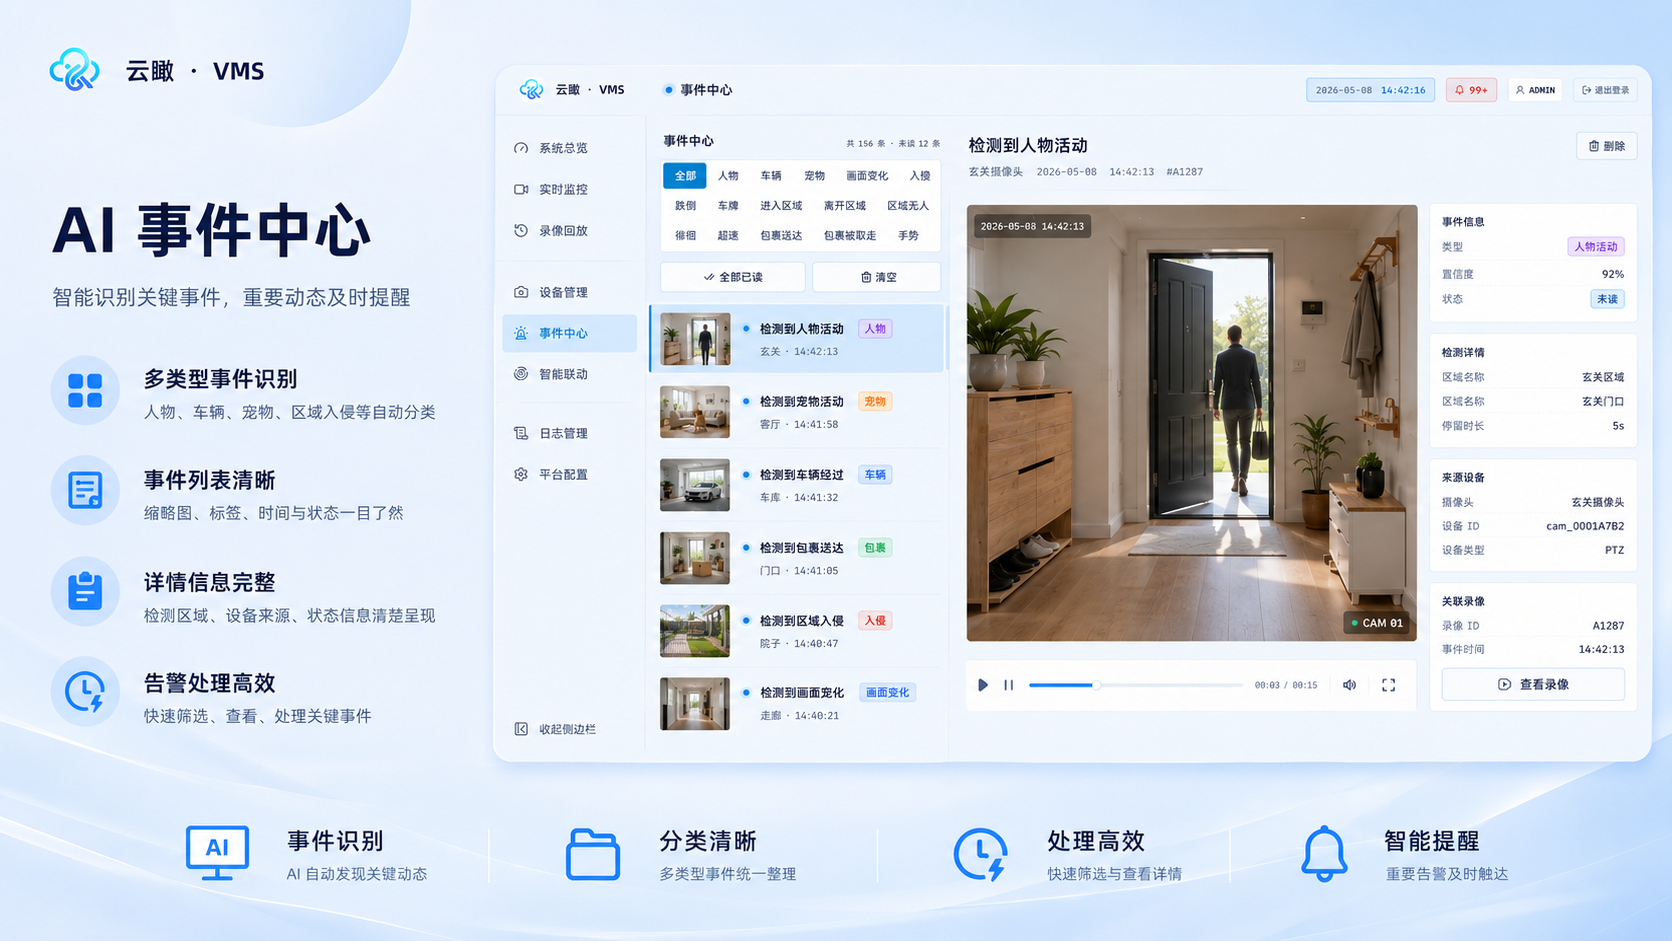
Task: Filter events by 超速
Action: [x=728, y=235]
